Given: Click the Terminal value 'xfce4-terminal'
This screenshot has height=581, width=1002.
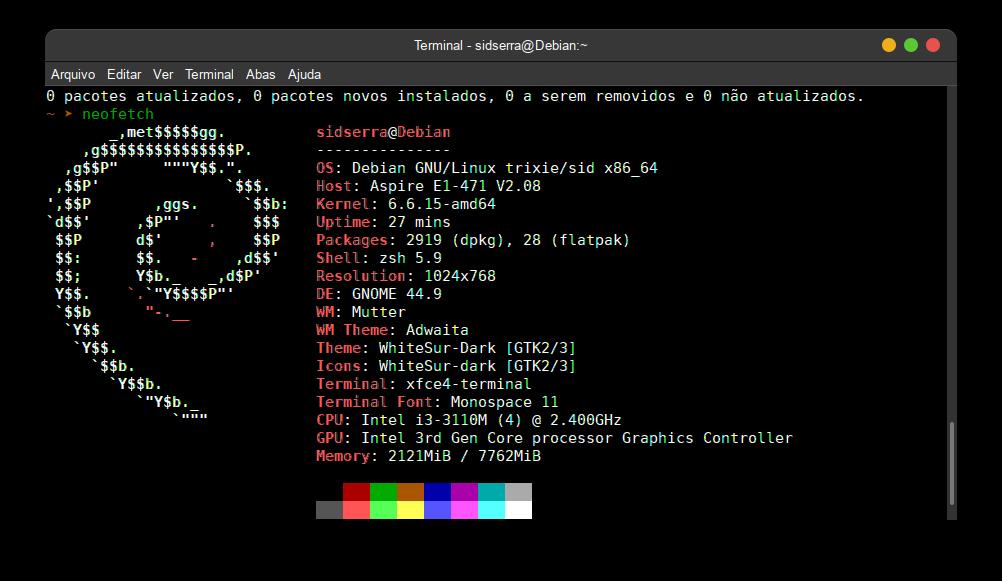Looking at the screenshot, I should (468, 383).
